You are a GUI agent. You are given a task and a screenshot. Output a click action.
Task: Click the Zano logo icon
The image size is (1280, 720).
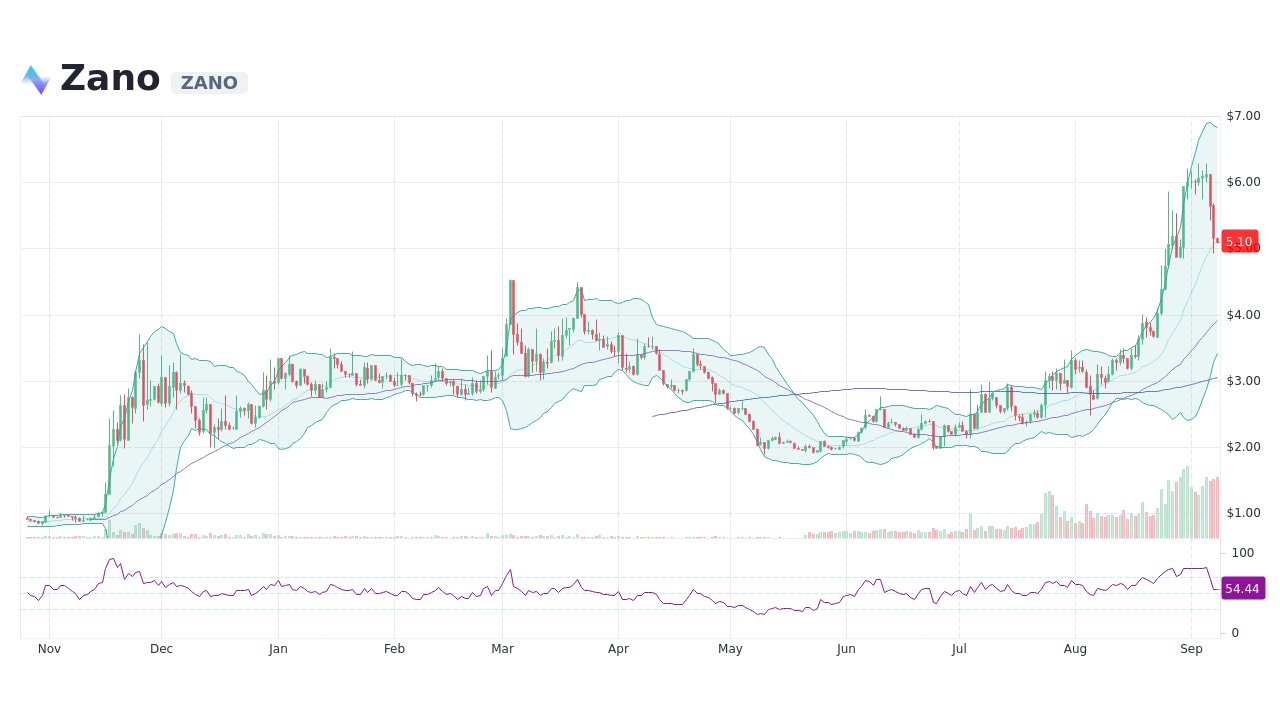35,80
